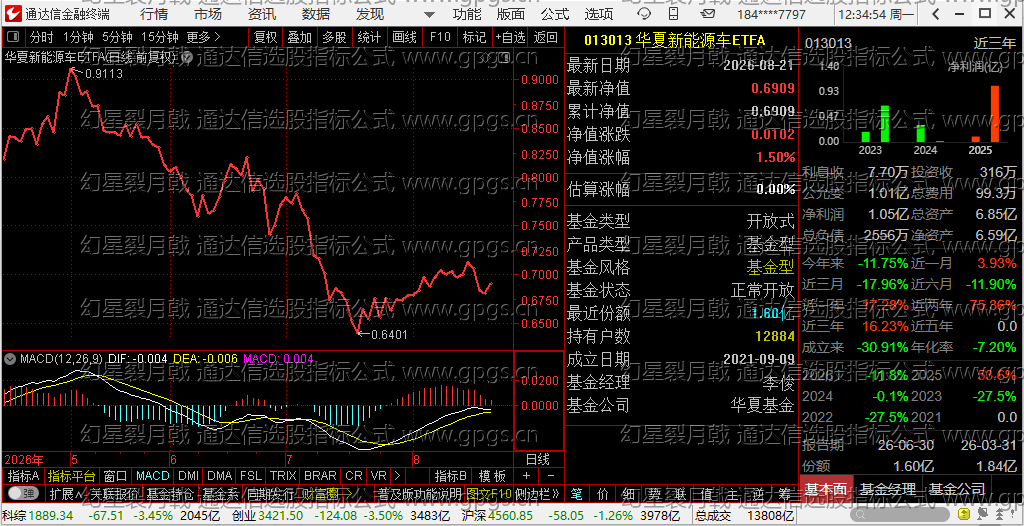This screenshot has height=526, width=1024.
Task: Click the circular icon next to the chart title
Action: 185,58
